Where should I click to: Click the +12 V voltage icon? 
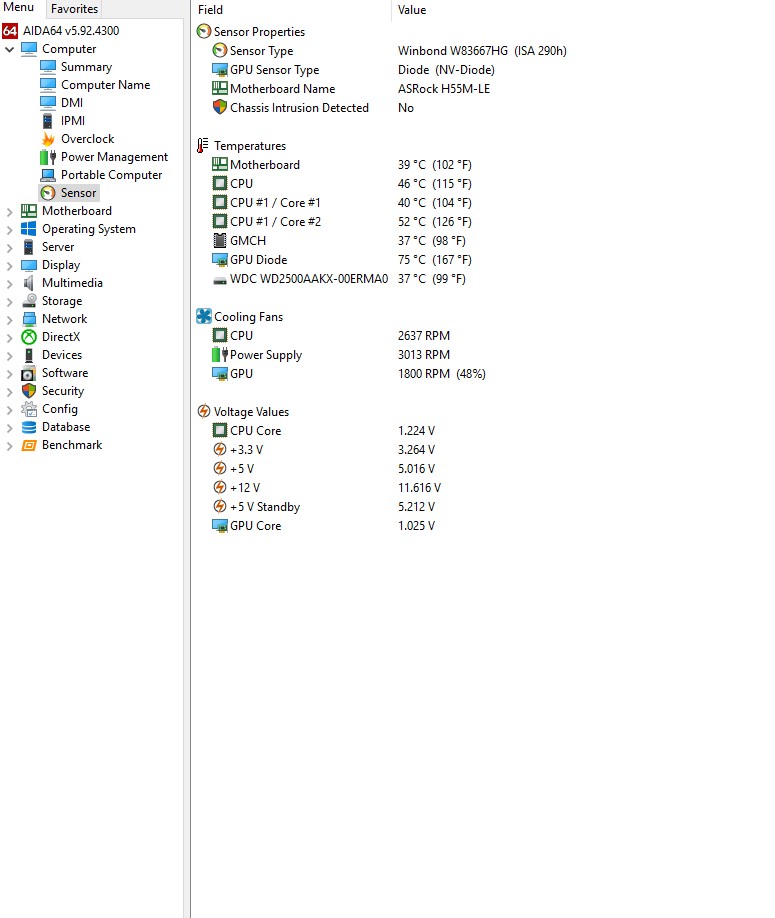[x=220, y=487]
